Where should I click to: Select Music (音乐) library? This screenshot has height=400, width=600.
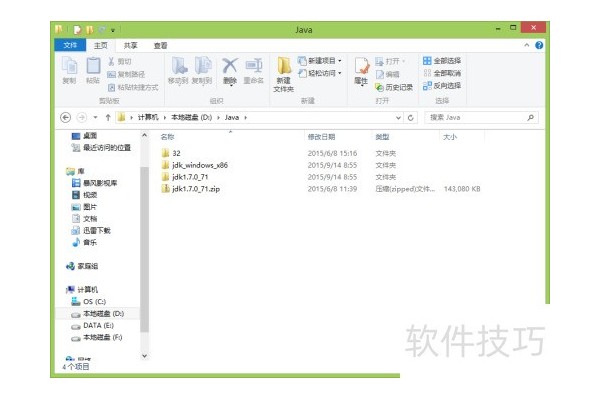(x=85, y=242)
